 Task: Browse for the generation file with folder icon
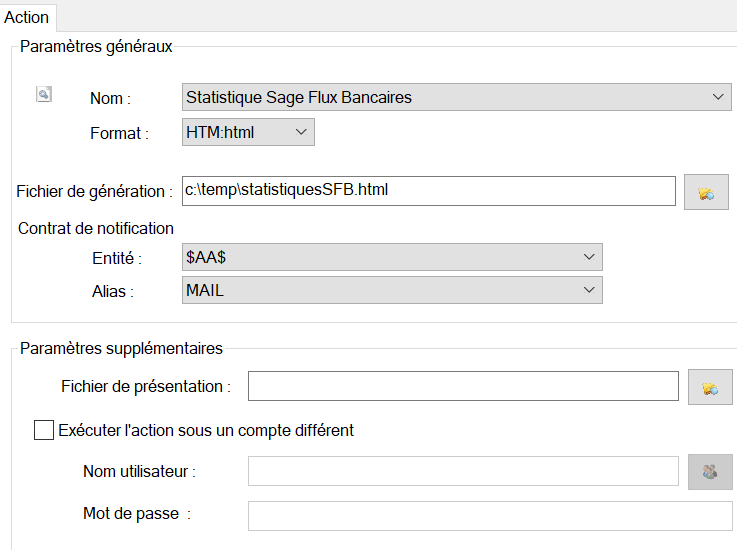[706, 192]
